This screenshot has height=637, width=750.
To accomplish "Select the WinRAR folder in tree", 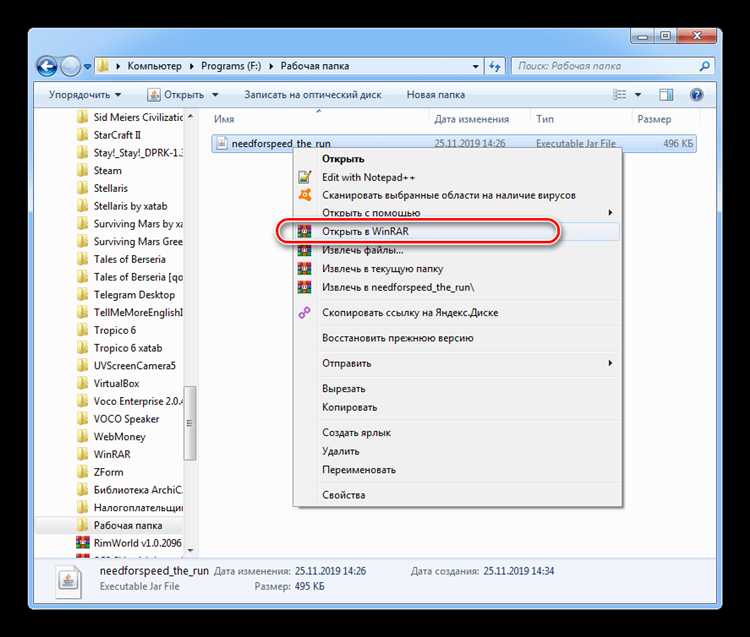I will tap(112, 454).
